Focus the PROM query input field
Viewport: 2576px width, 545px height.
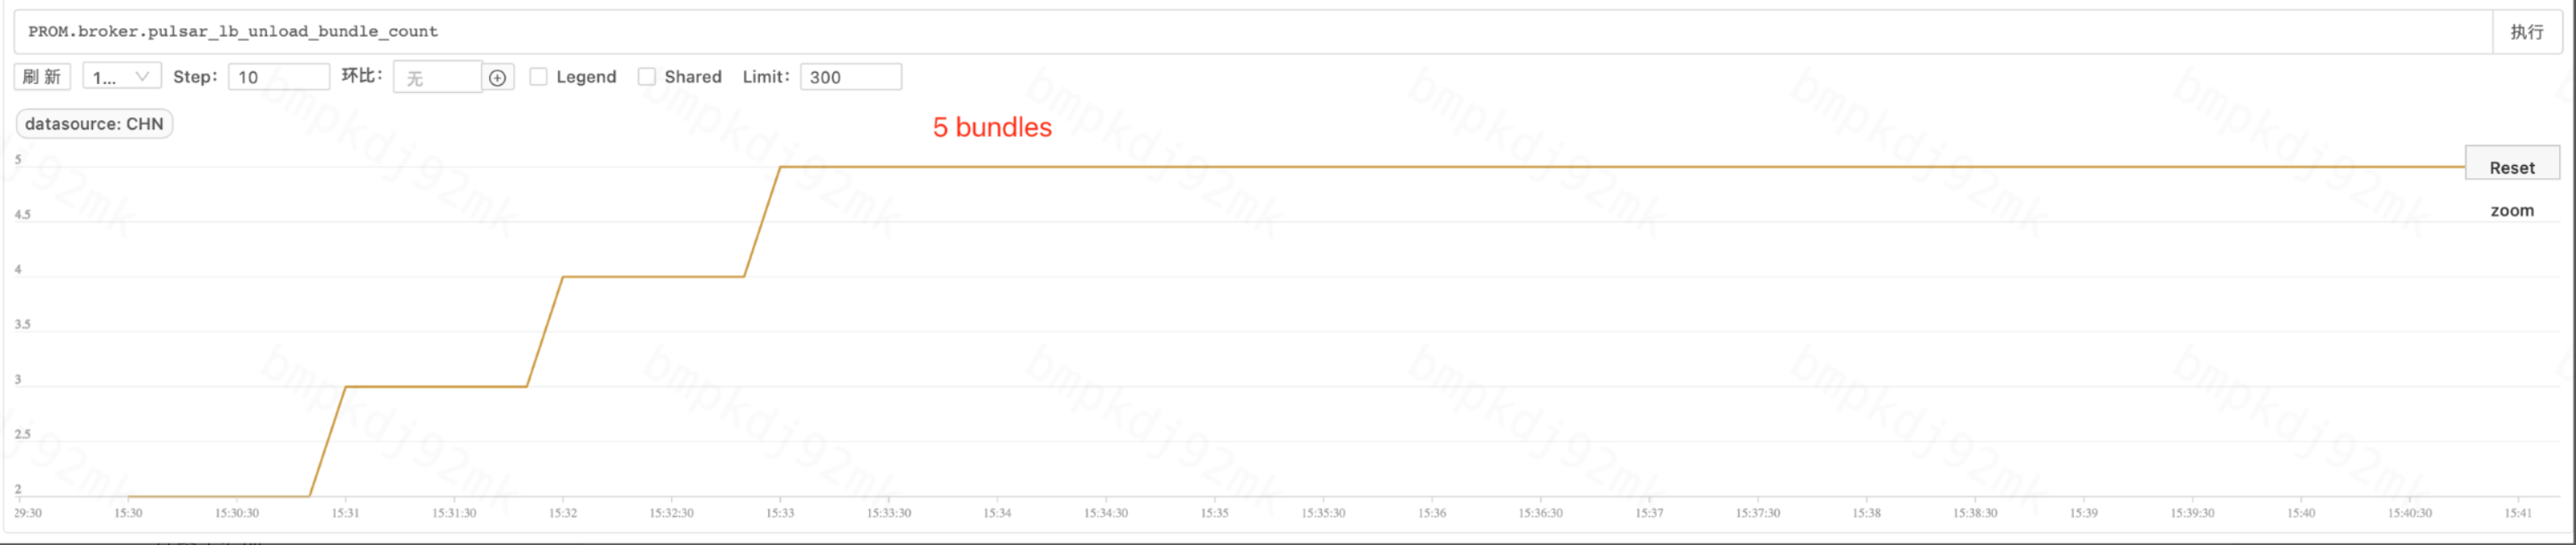coord(1250,32)
